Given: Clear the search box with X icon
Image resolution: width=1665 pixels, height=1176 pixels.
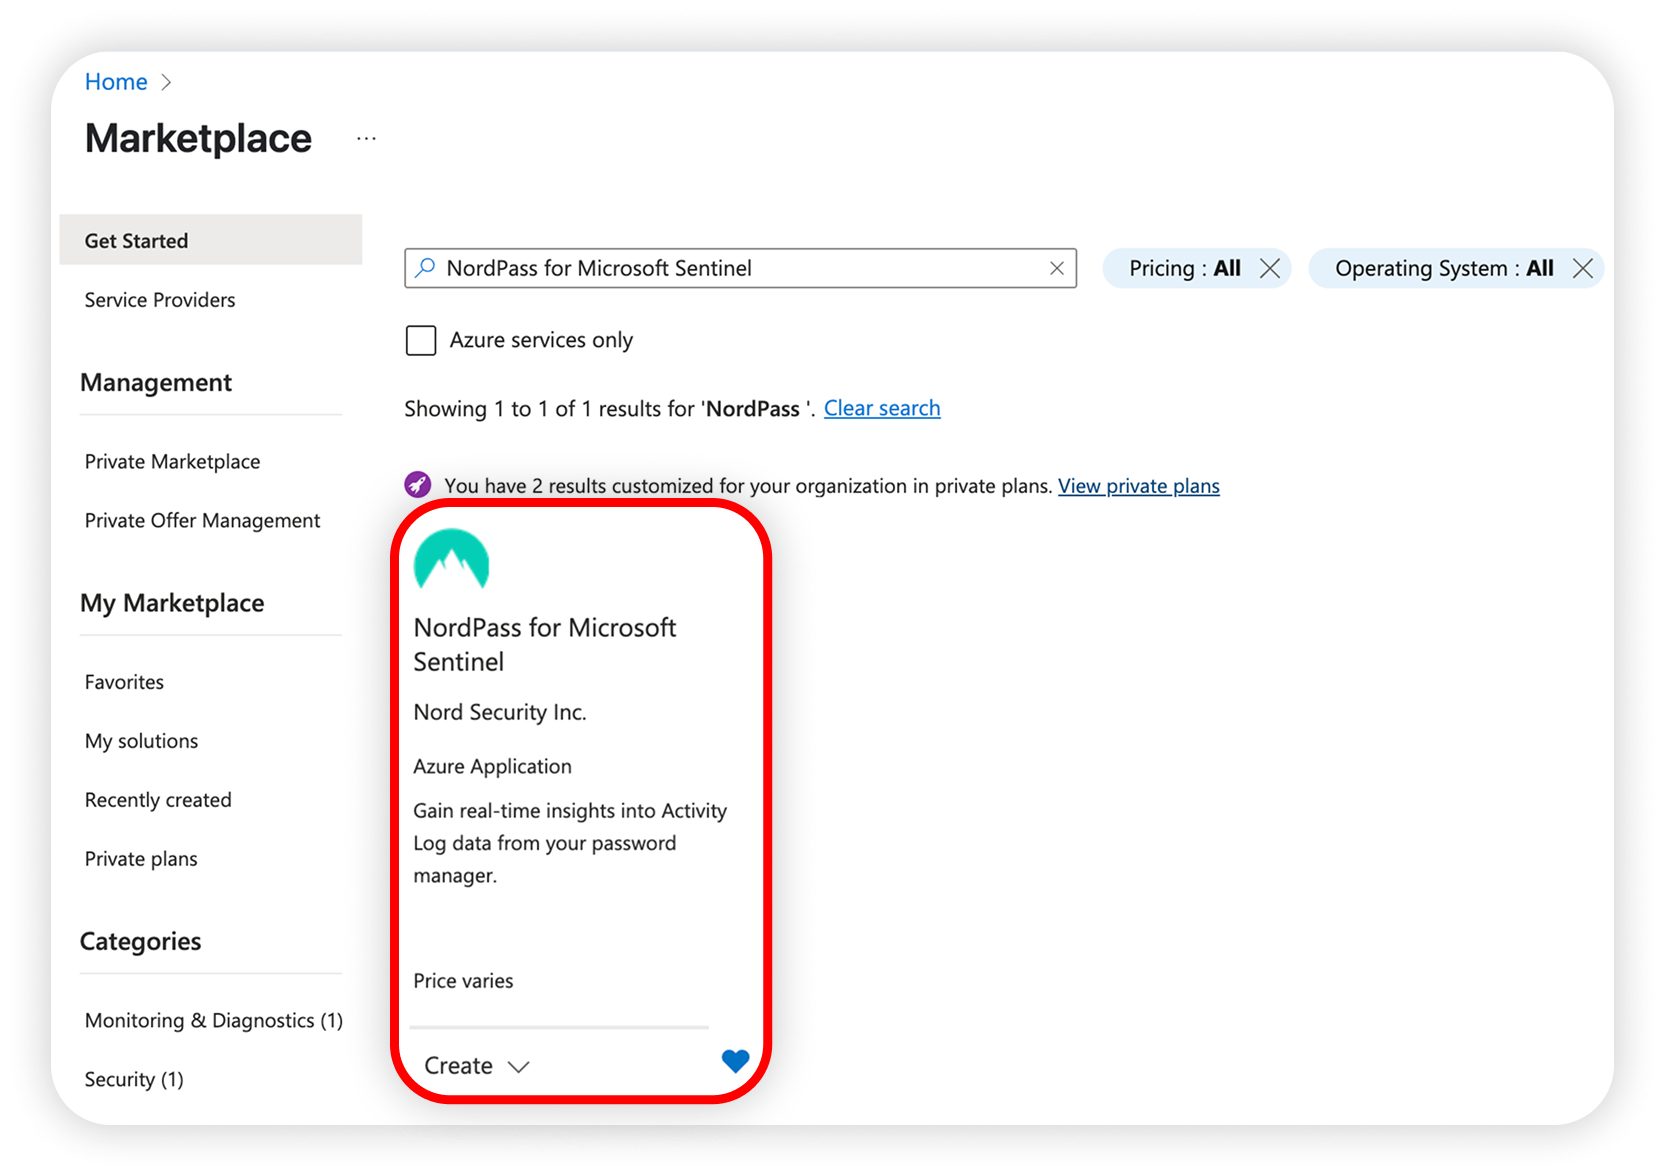Looking at the screenshot, I should pos(1056,268).
